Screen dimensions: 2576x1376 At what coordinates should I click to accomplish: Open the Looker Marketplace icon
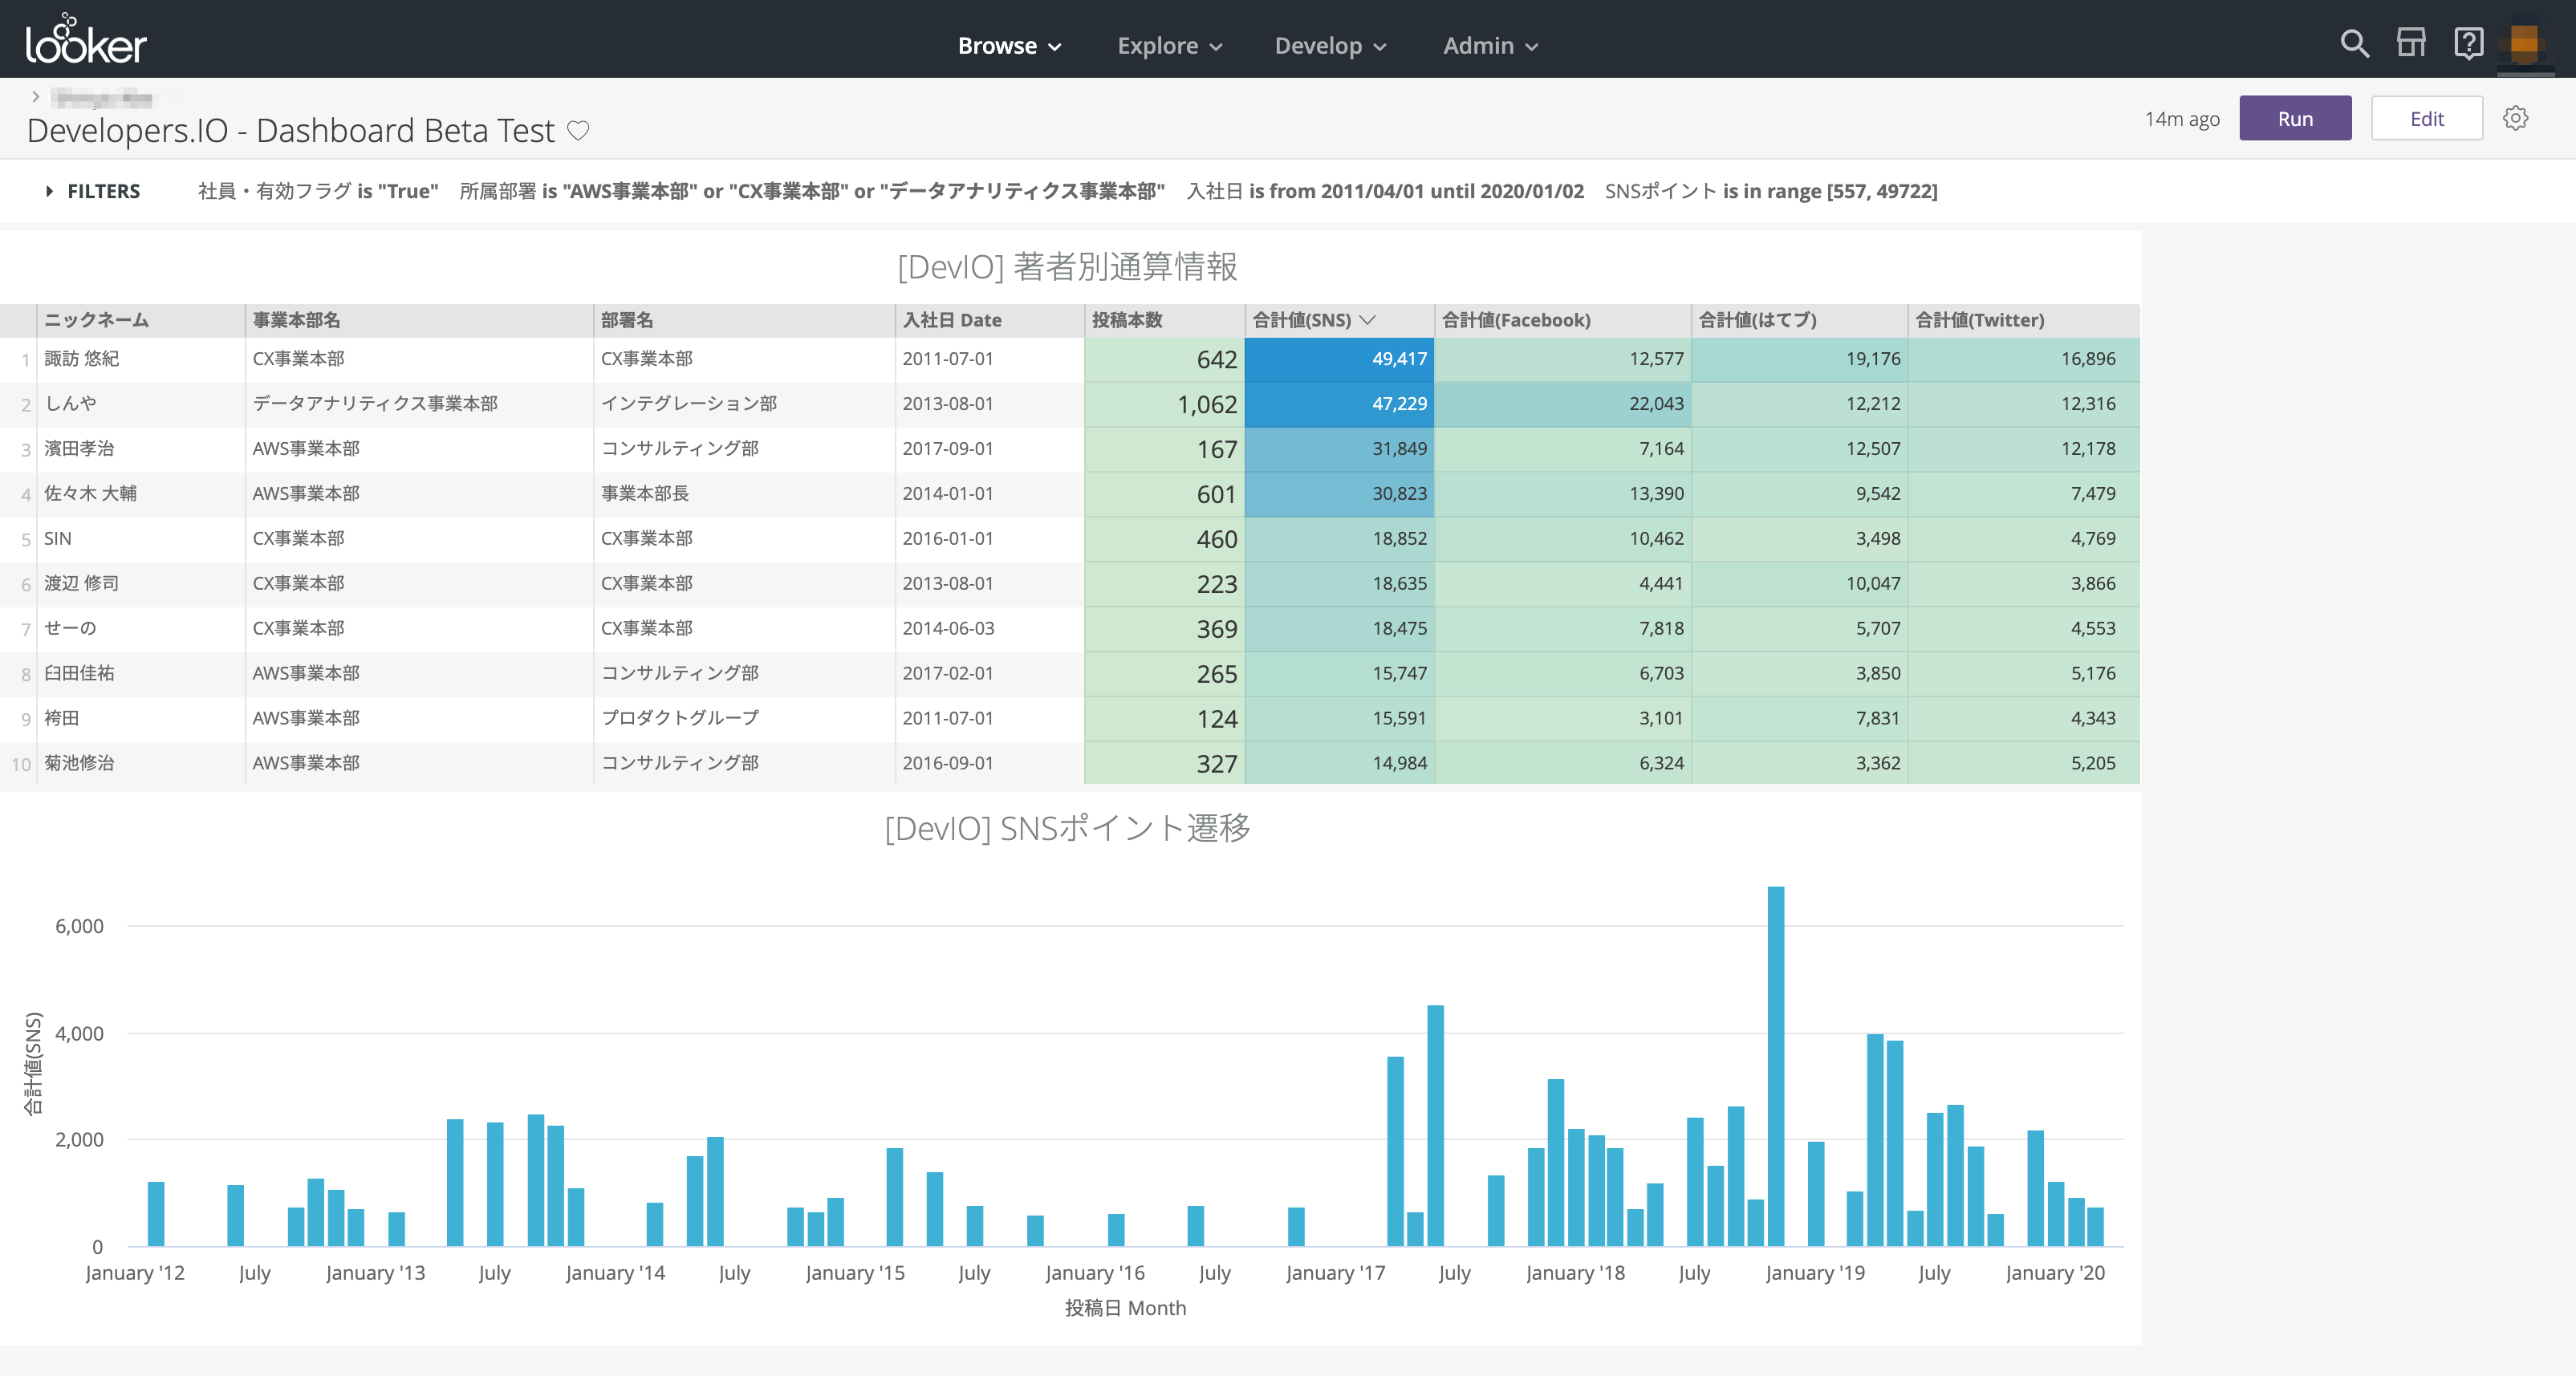click(x=2412, y=44)
